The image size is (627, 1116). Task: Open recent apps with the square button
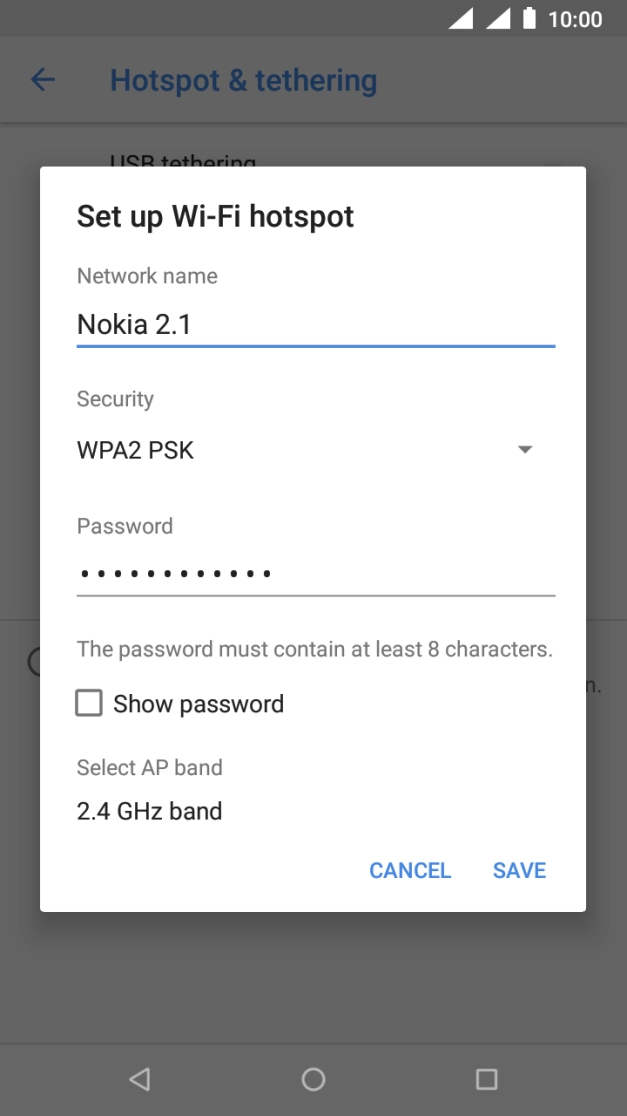pyautogui.click(x=486, y=1078)
